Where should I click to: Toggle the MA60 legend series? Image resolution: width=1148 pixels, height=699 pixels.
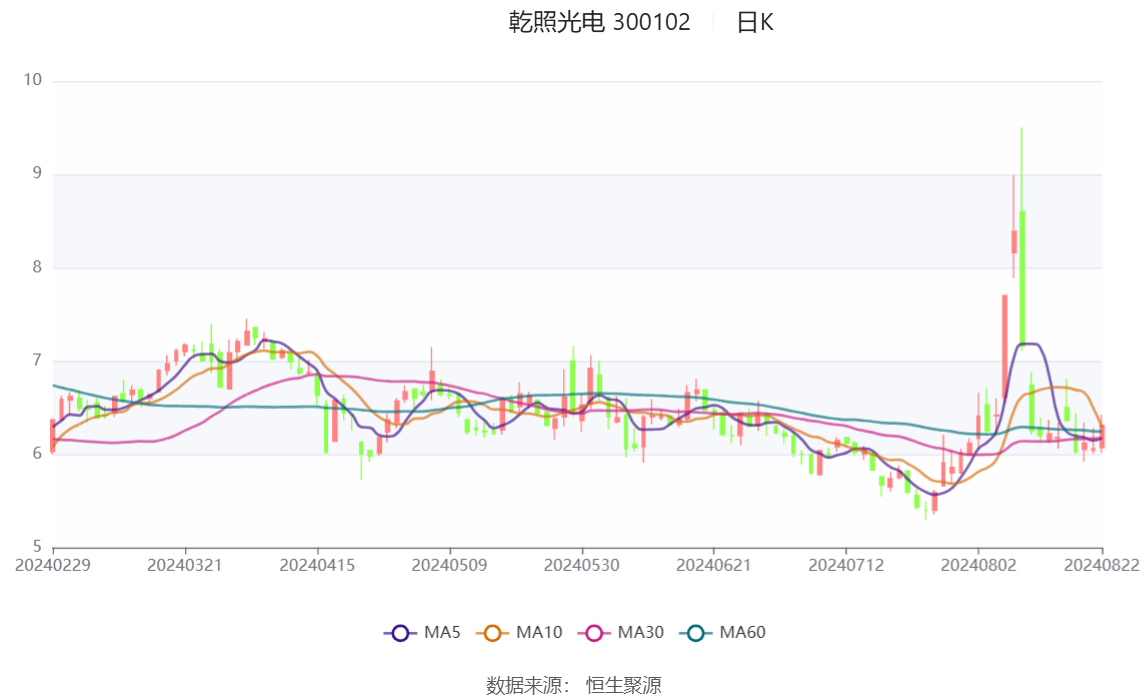(x=723, y=632)
